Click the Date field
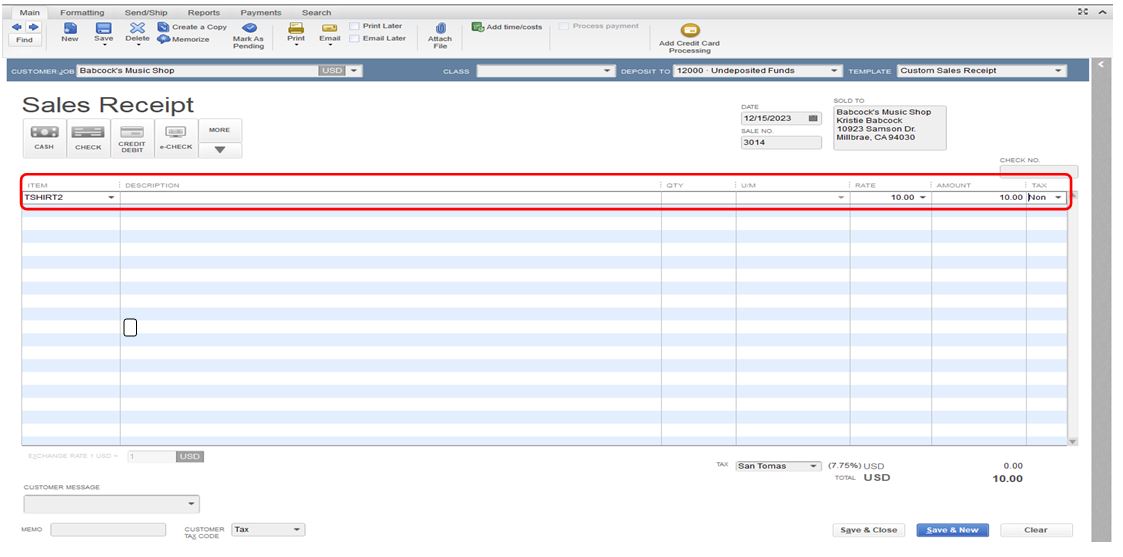Viewport: 1123px width, 557px height. tap(775, 119)
